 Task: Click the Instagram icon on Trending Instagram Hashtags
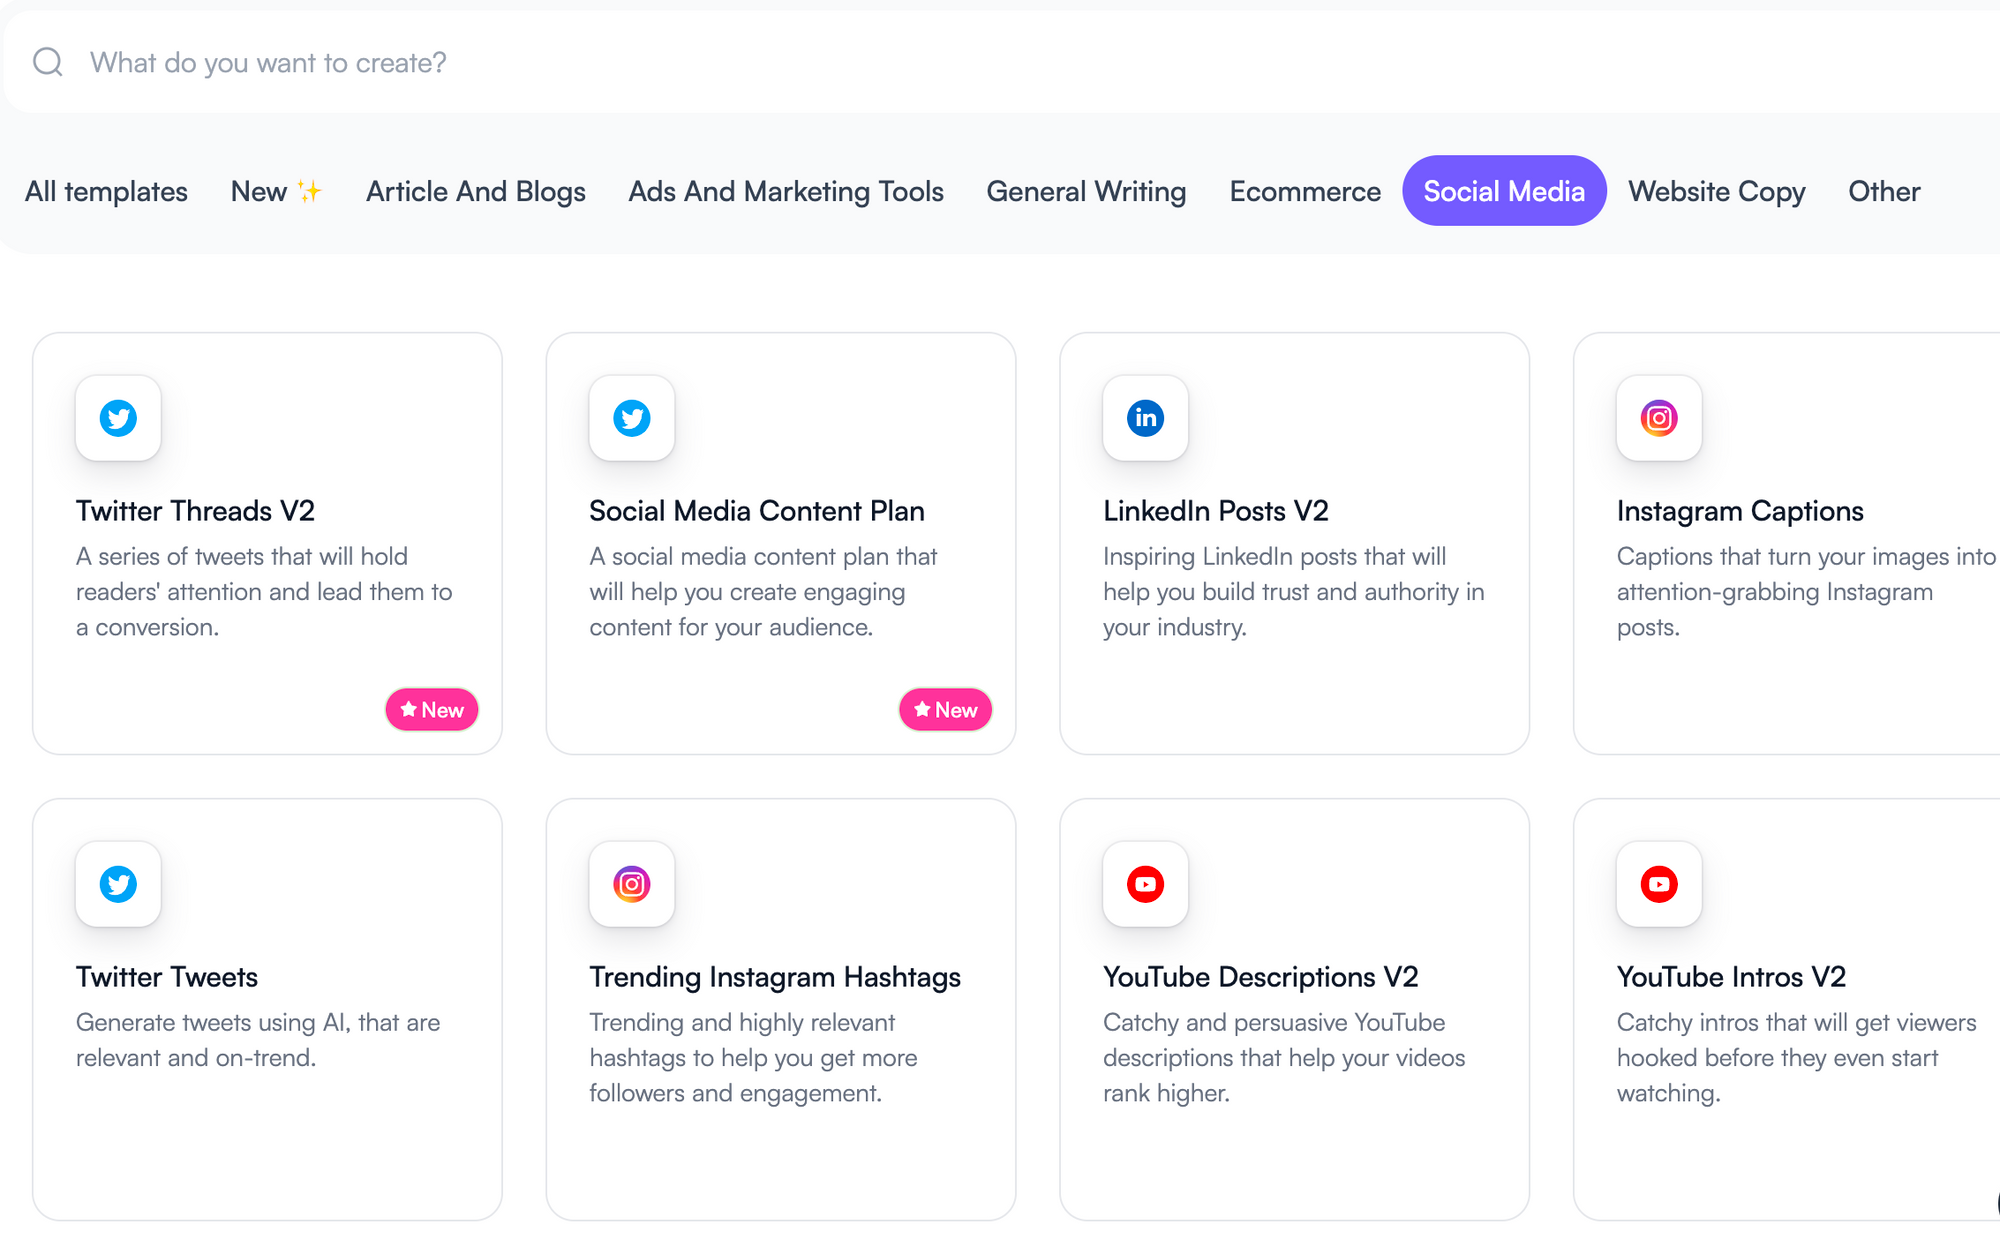[x=631, y=884]
